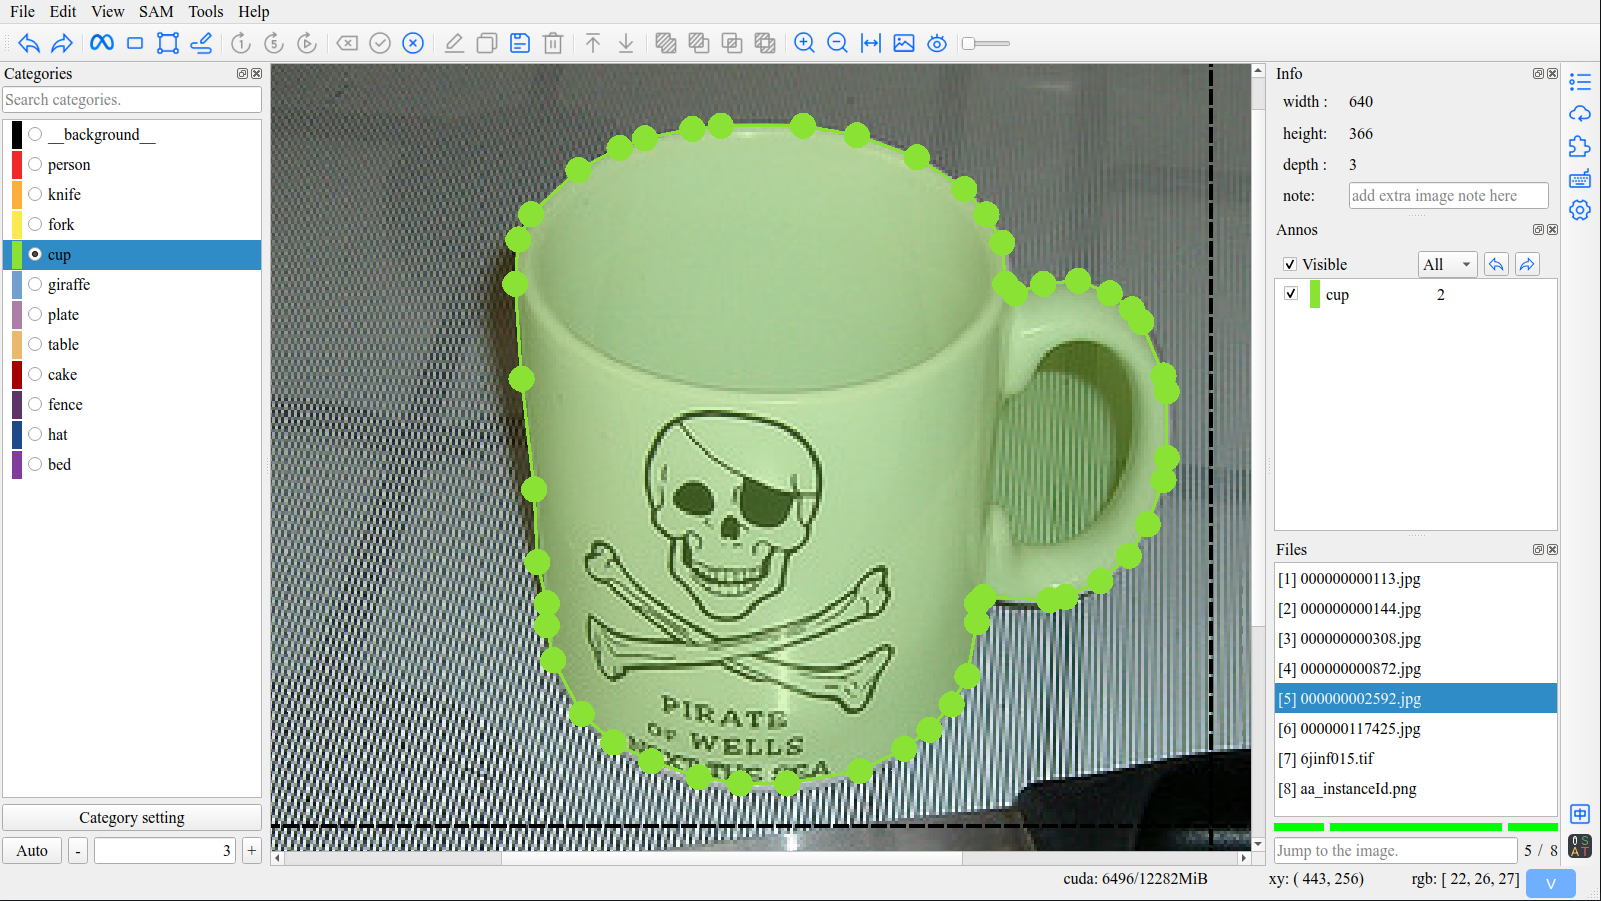Click the red person category color swatch
The image size is (1601, 901).
coord(17,164)
